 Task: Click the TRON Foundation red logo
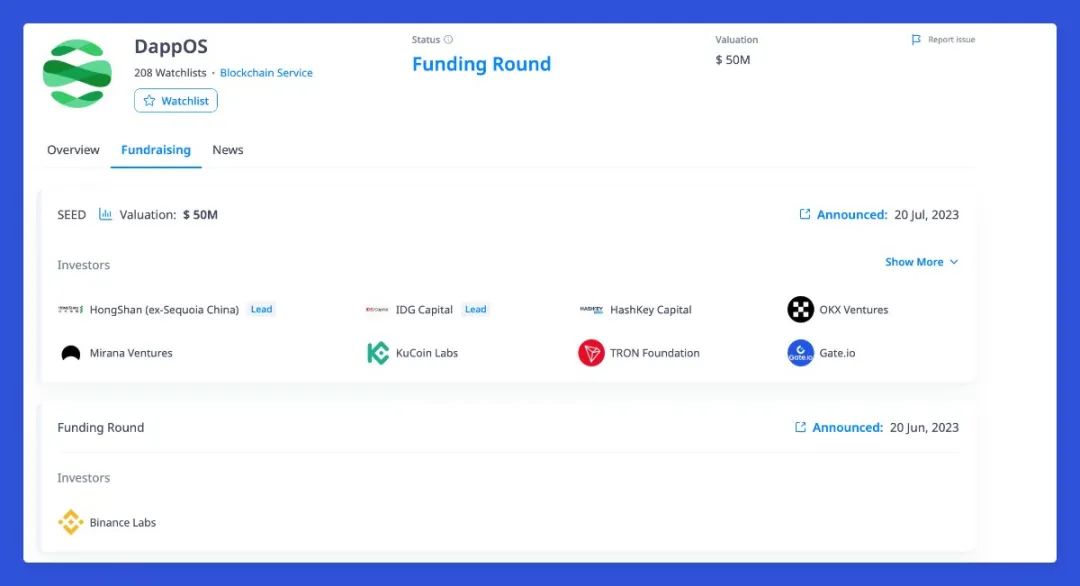pyautogui.click(x=591, y=353)
